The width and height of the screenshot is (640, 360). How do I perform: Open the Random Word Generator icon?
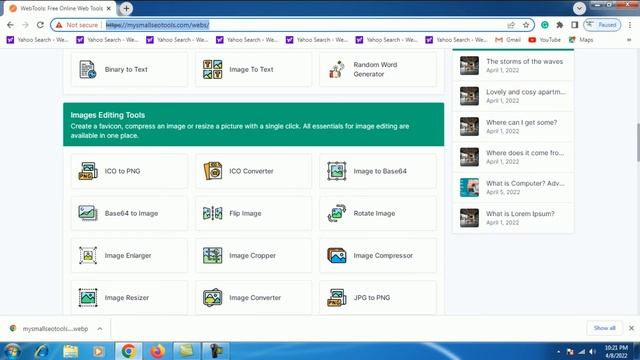pyautogui.click(x=337, y=69)
